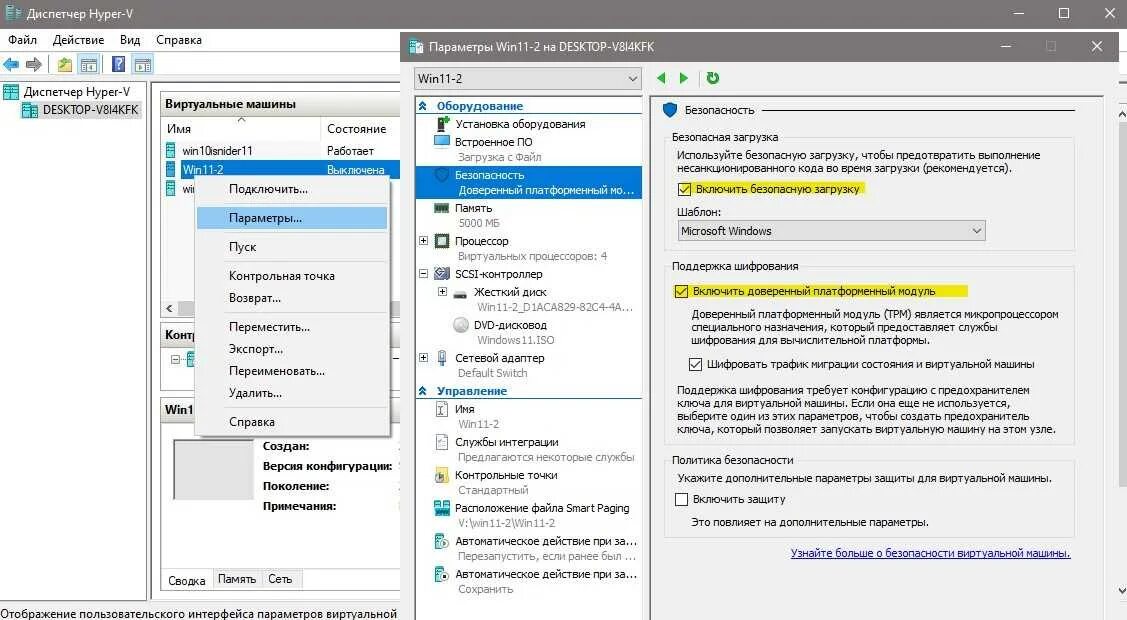
Task: Toggle Шифровать трафик миграции checkbox
Action: click(x=695, y=364)
